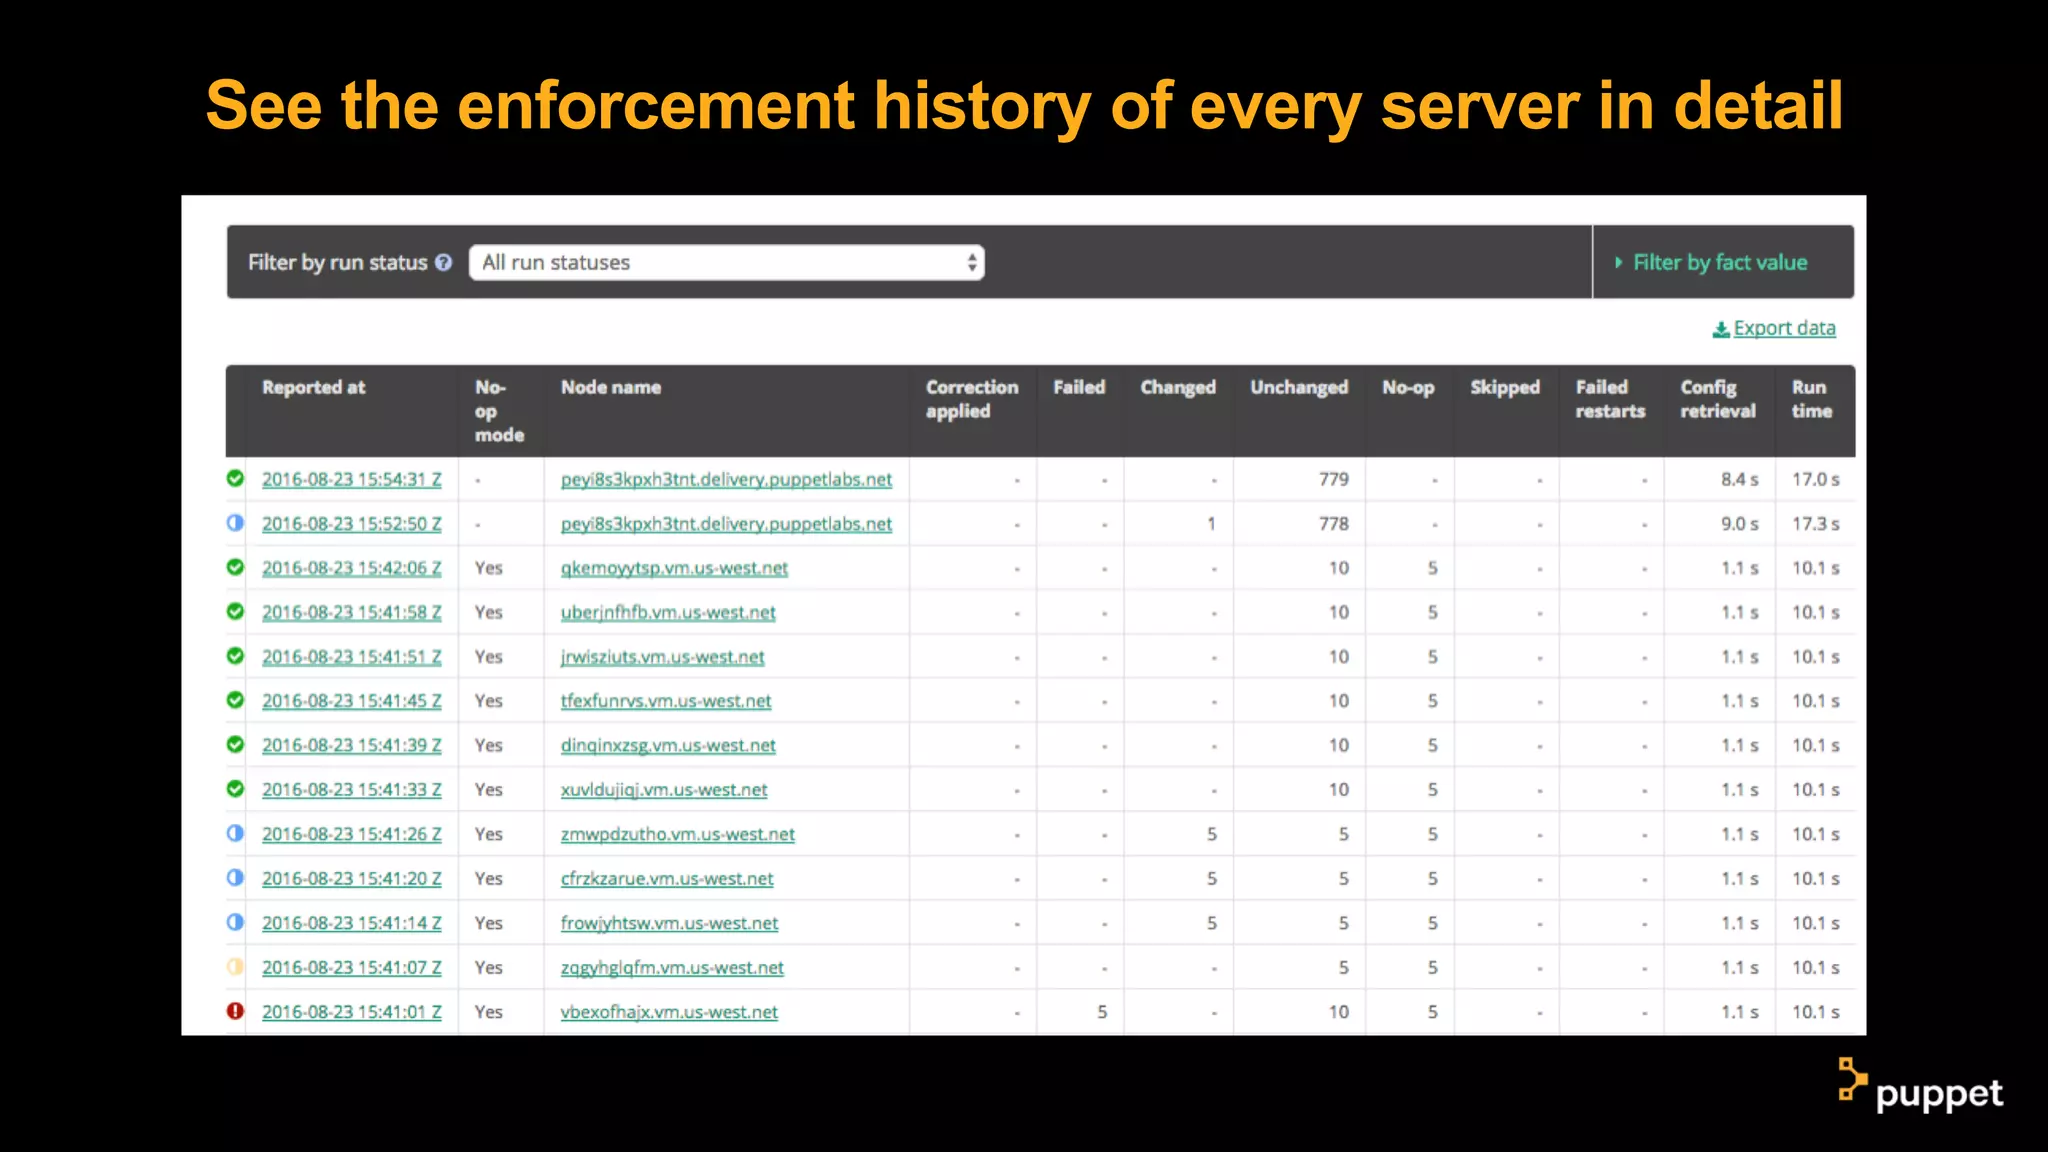Viewport: 2048px width, 1152px height.
Task: Click green success icon for 15:54:31 report
Action: pos(235,478)
